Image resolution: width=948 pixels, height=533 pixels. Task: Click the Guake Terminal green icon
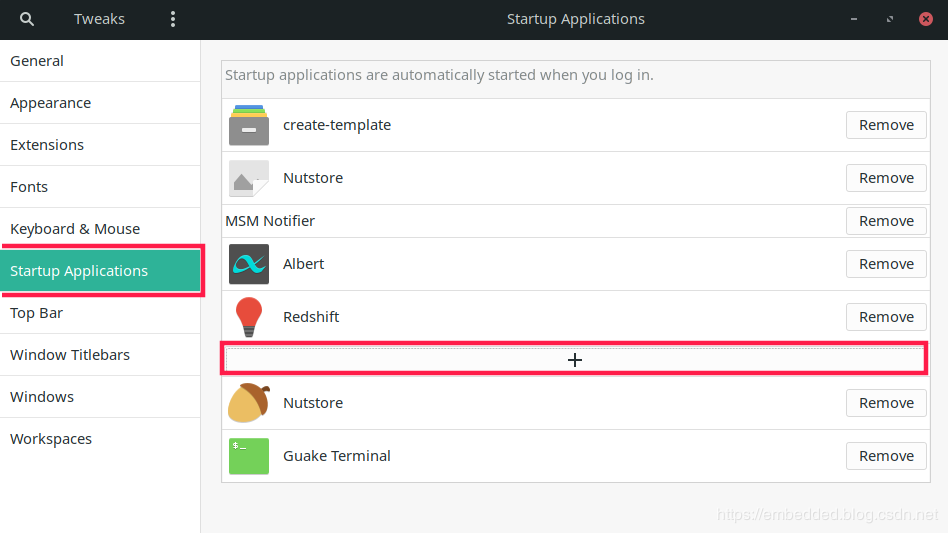(x=249, y=456)
